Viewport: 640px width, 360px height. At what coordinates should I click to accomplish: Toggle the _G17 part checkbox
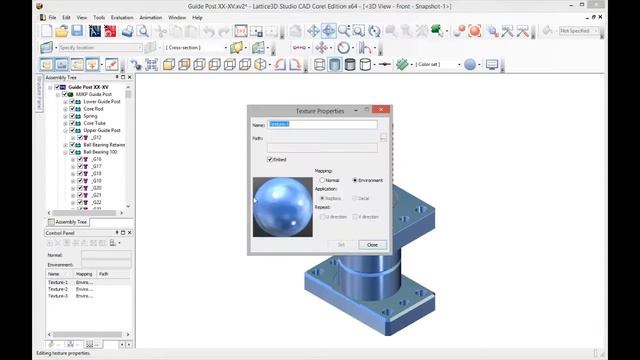coord(80,166)
